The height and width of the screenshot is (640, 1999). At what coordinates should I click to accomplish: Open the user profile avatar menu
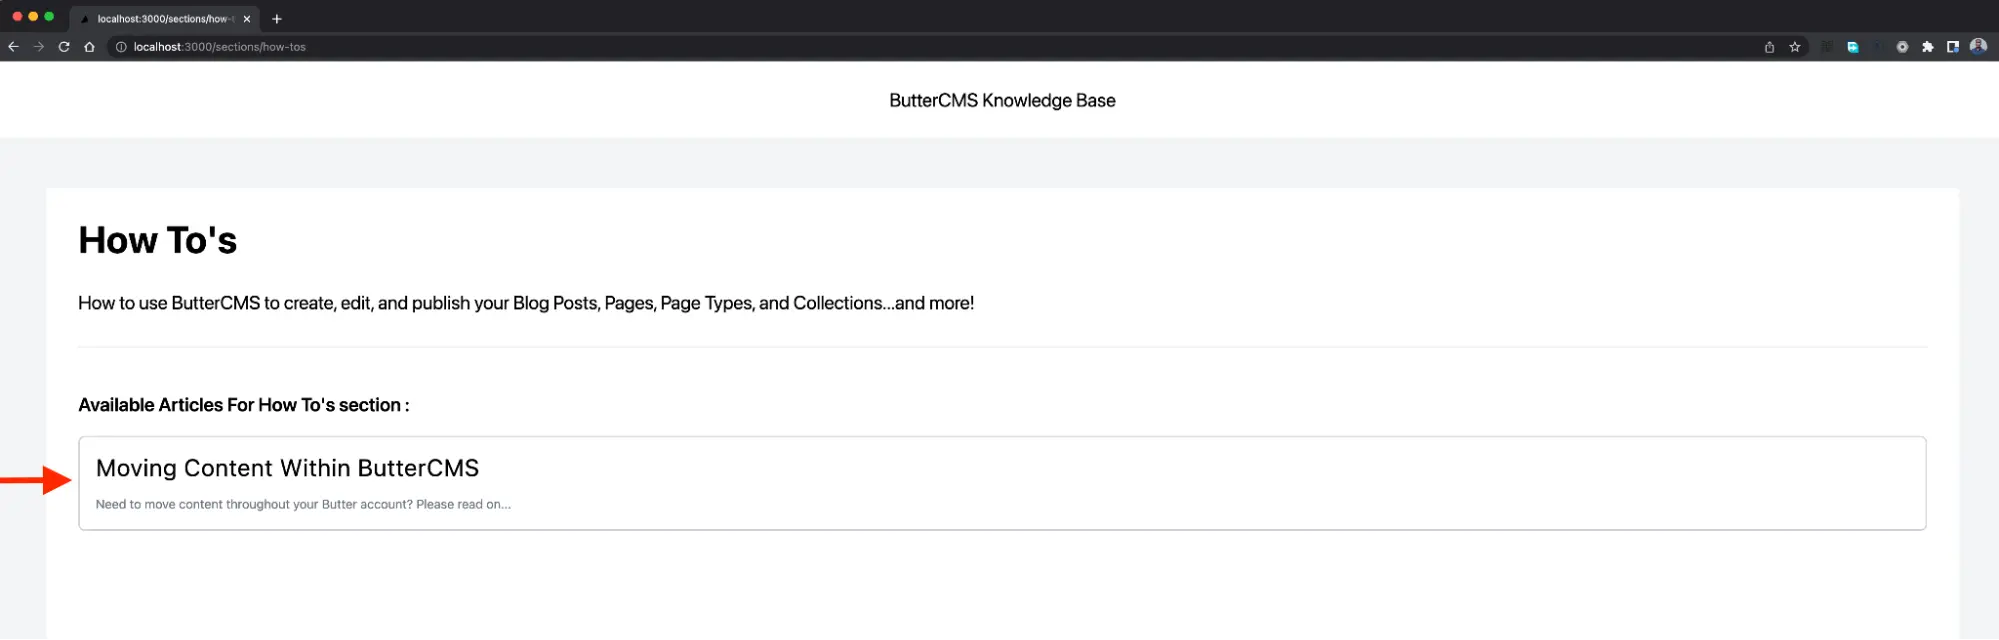tap(1978, 46)
